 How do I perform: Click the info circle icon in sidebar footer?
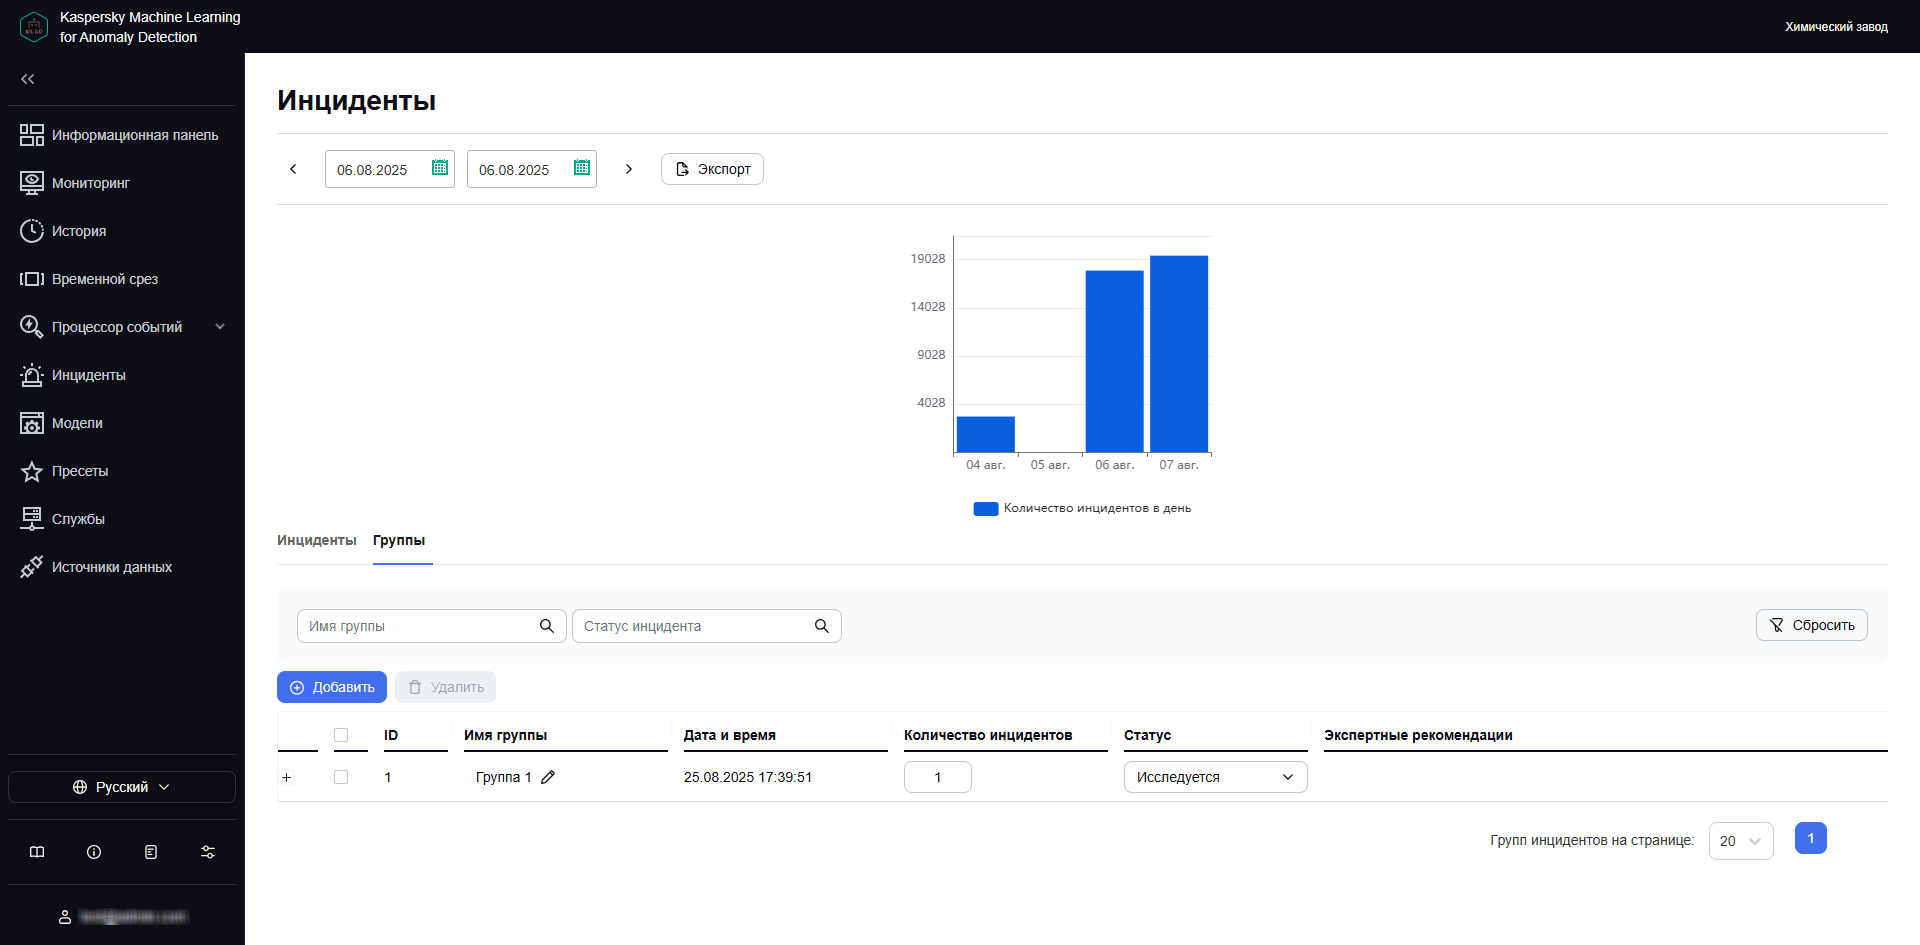coord(94,852)
